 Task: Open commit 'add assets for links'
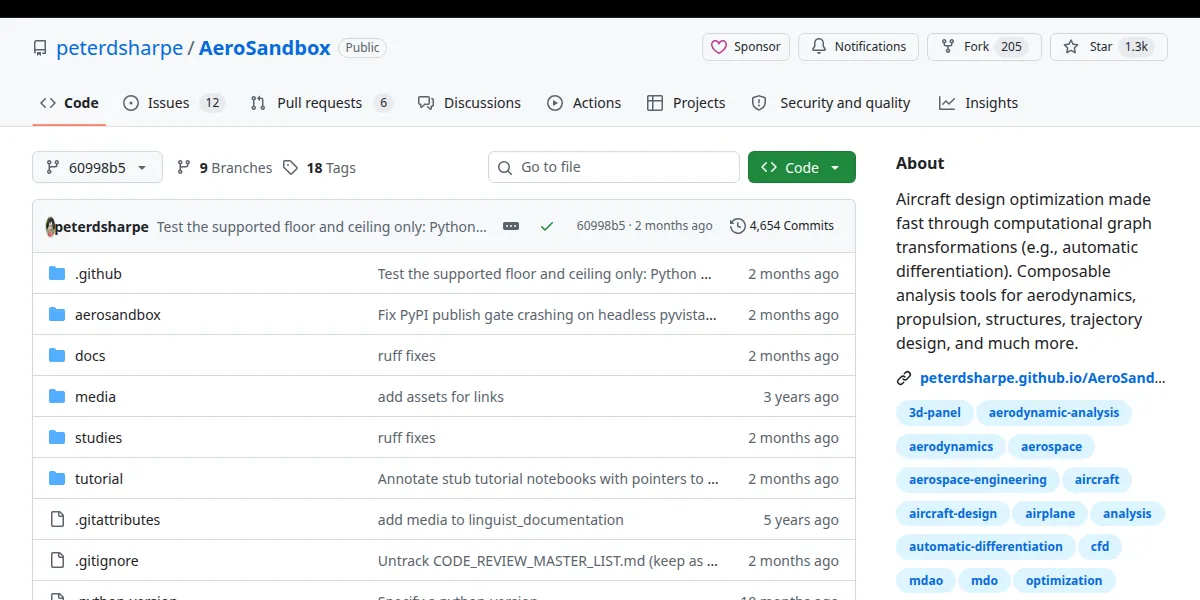point(441,397)
